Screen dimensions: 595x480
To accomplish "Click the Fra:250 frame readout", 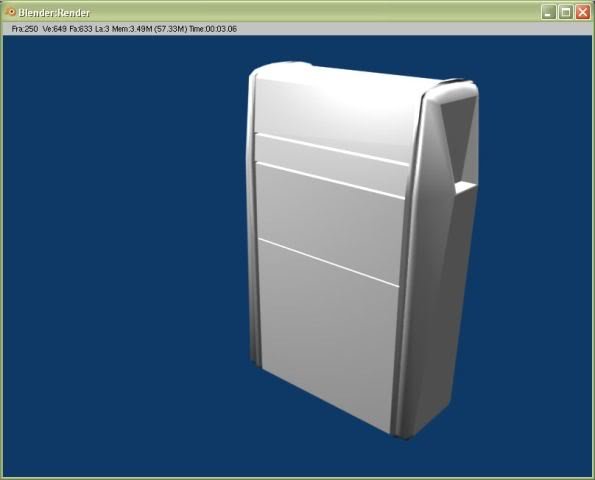I will tap(25, 29).
